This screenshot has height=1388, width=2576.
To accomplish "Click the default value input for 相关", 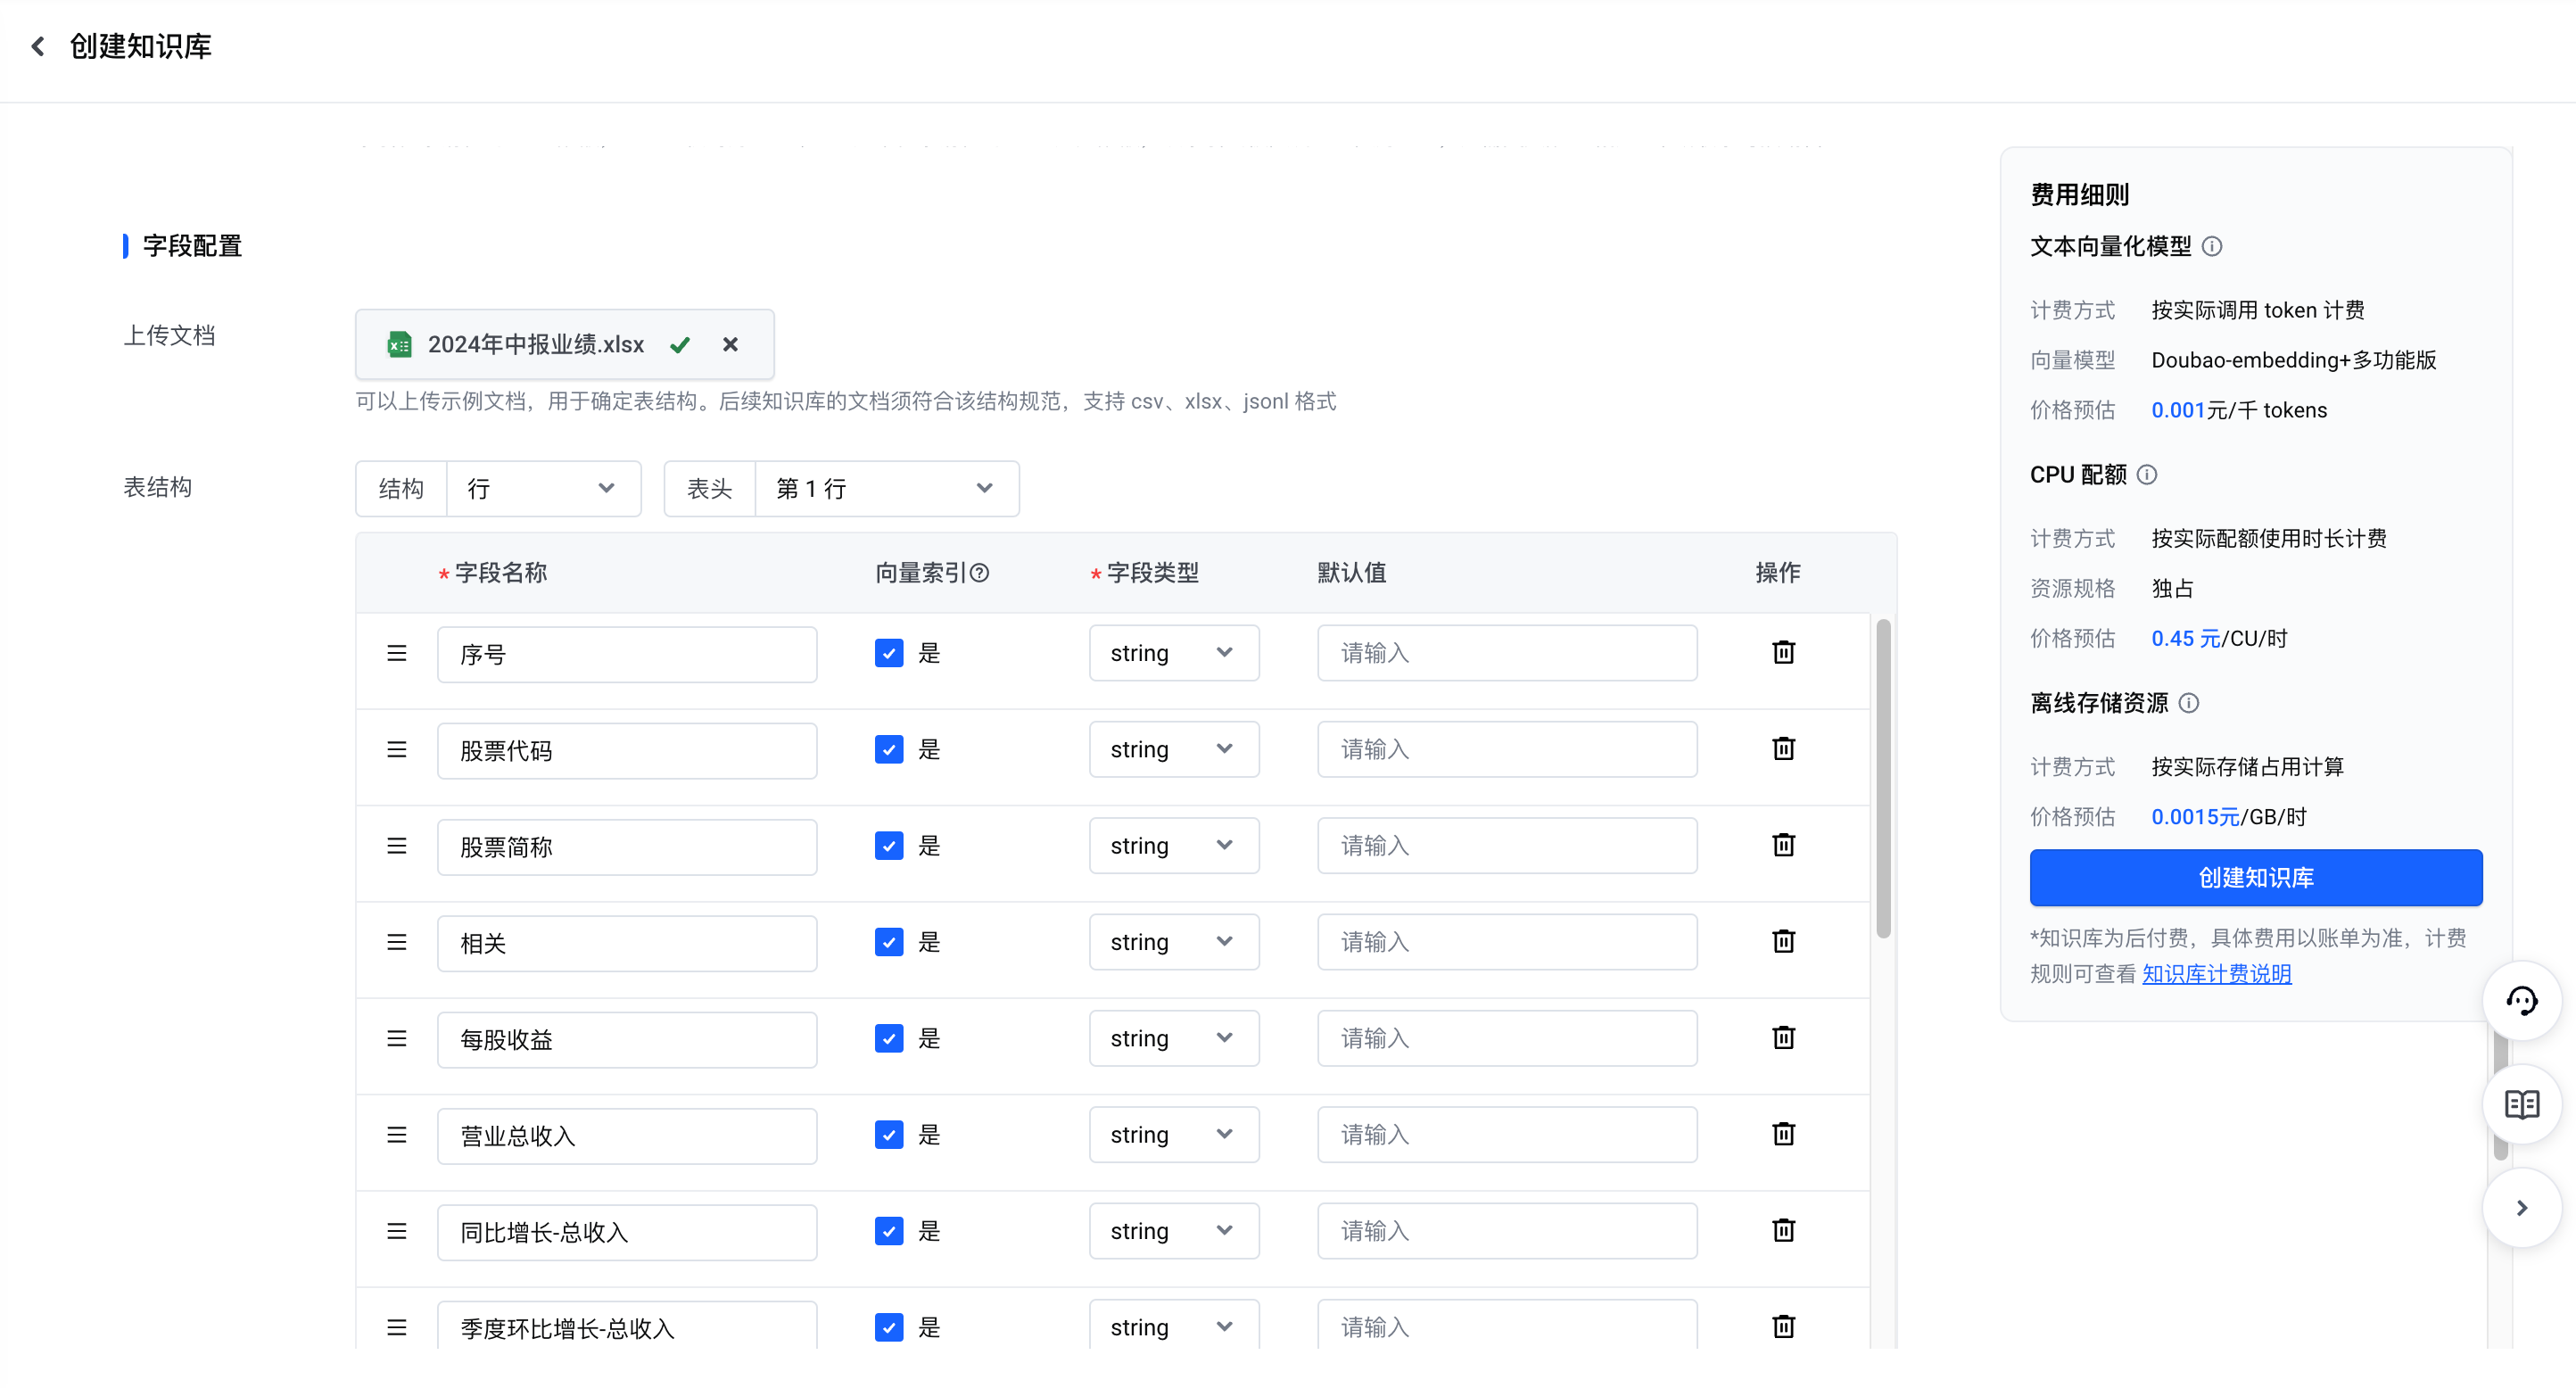I will 1507,942.
